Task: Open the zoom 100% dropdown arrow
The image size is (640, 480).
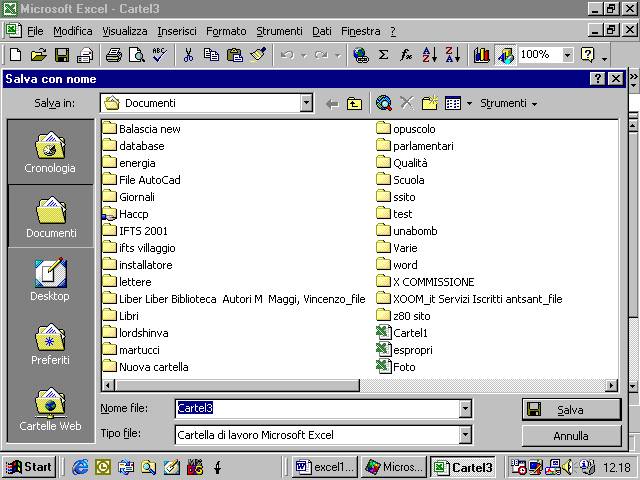Action: (x=567, y=55)
